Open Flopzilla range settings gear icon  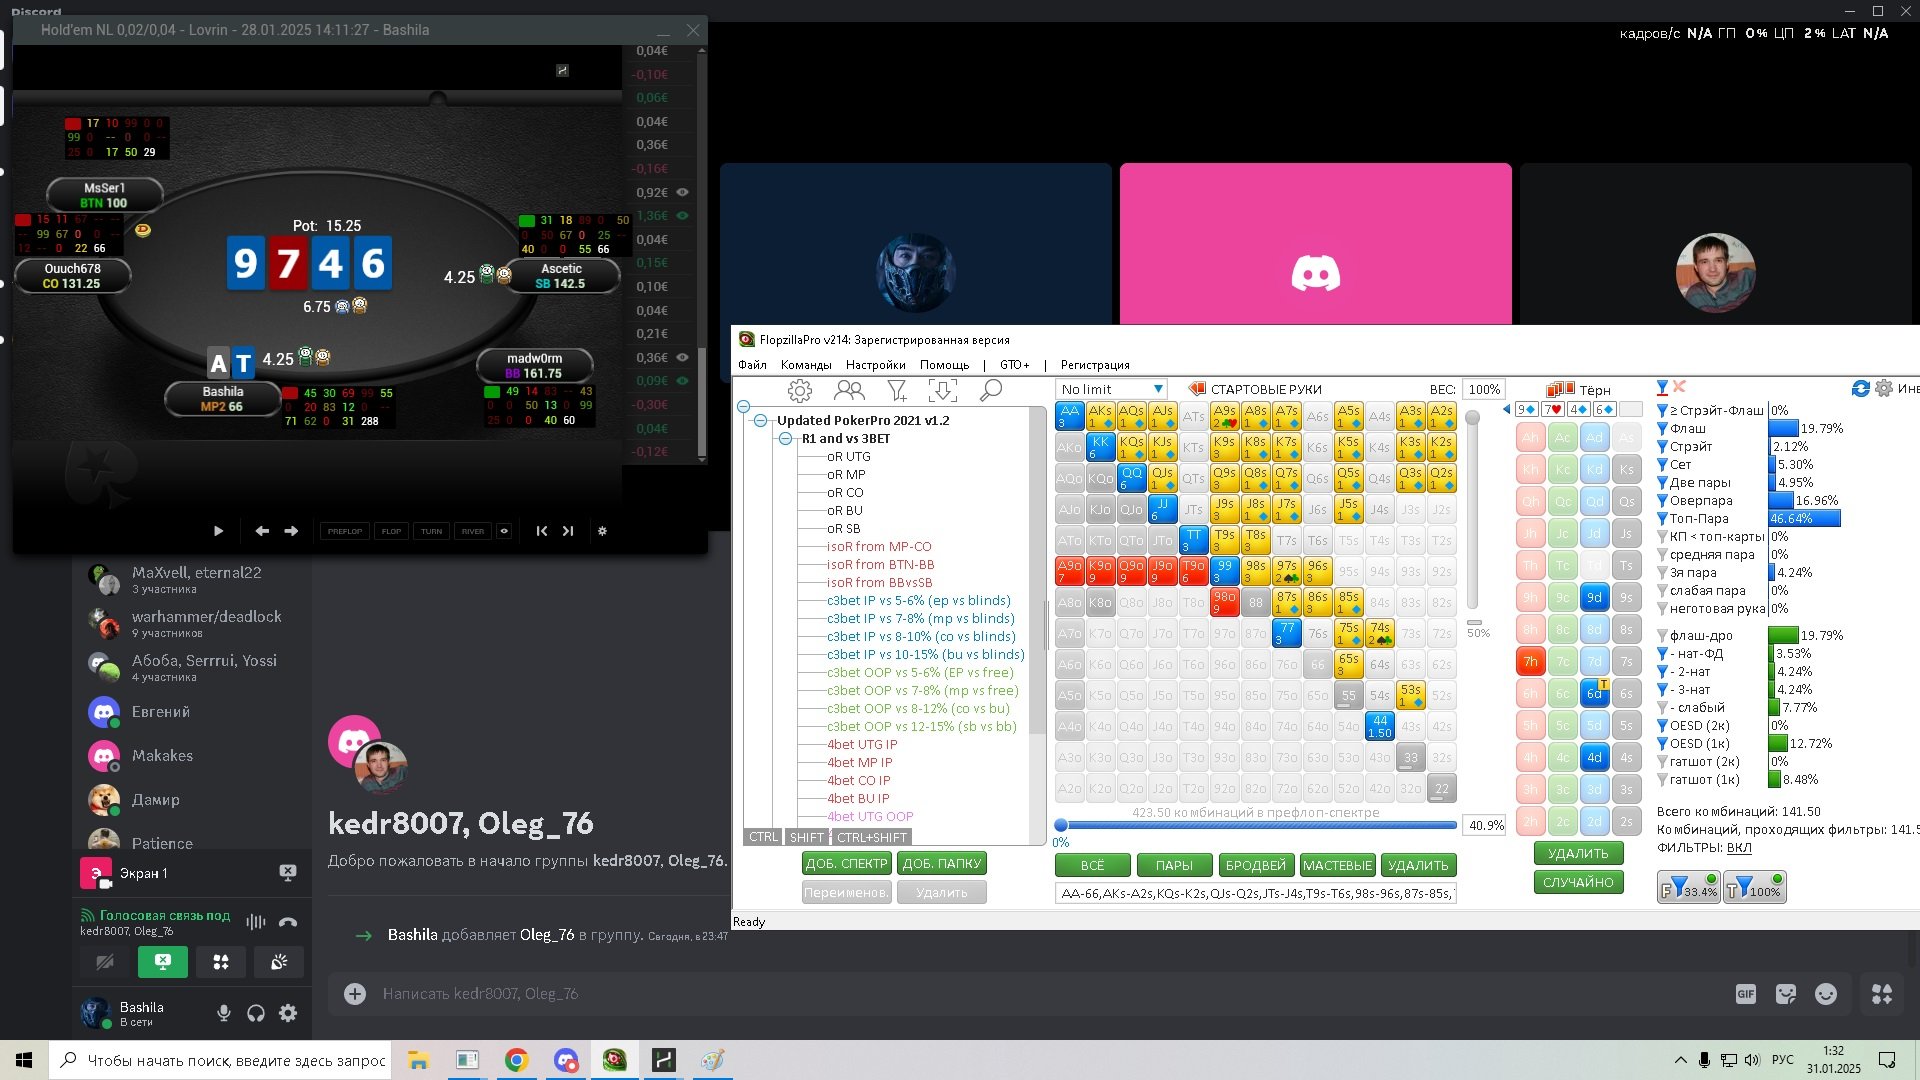pos(799,390)
